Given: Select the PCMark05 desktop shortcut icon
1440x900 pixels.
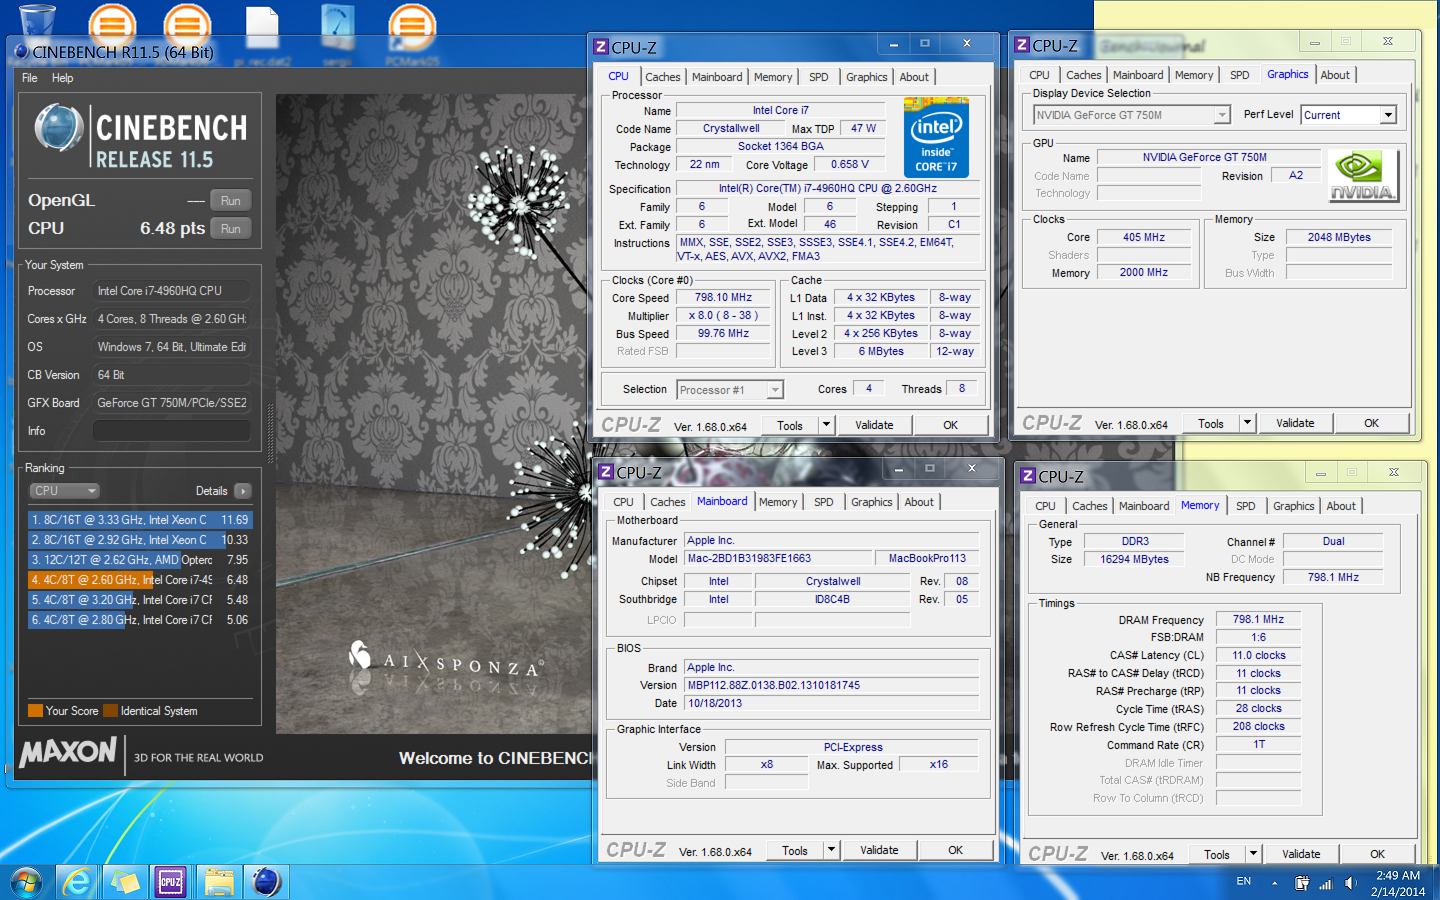Looking at the screenshot, I should 411,30.
